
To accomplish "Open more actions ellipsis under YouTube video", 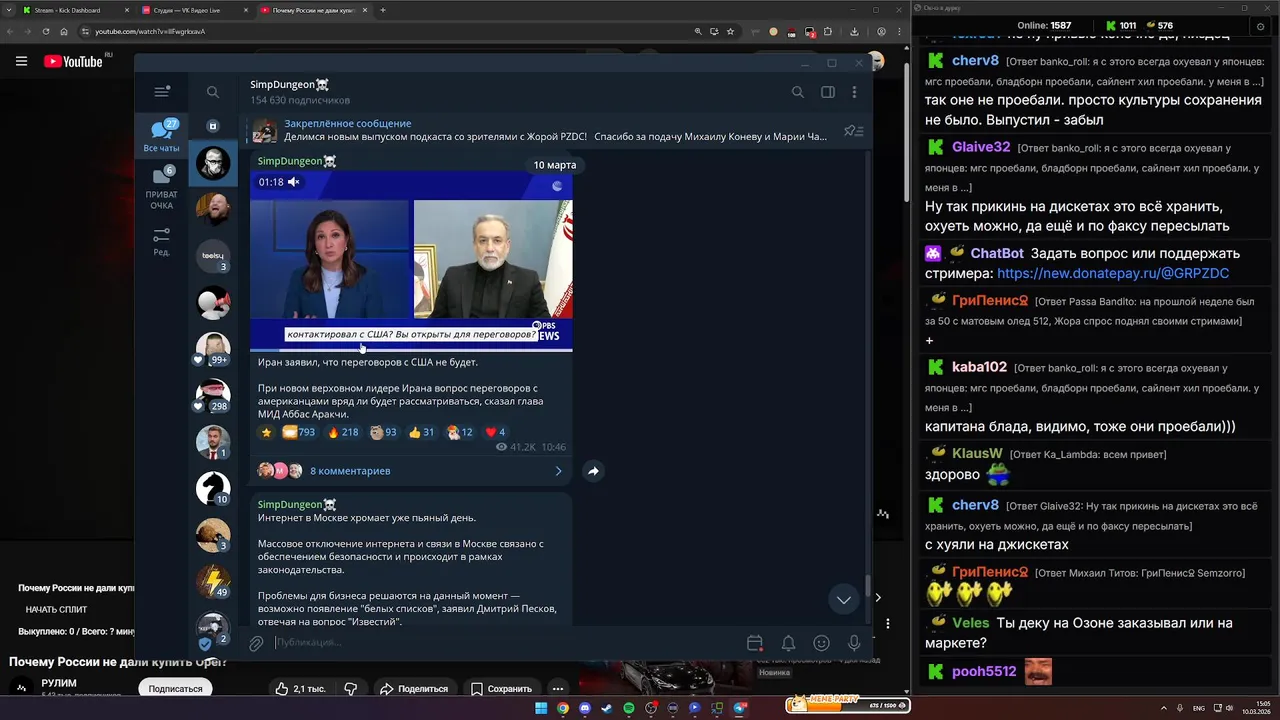I will pos(558,688).
